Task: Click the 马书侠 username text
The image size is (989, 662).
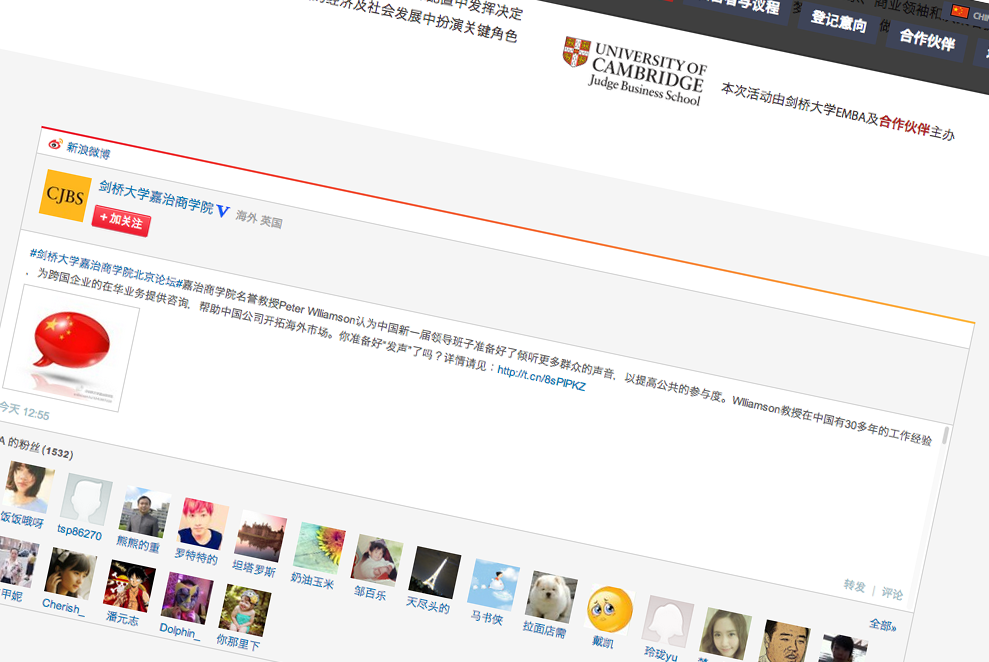Action: point(487,618)
